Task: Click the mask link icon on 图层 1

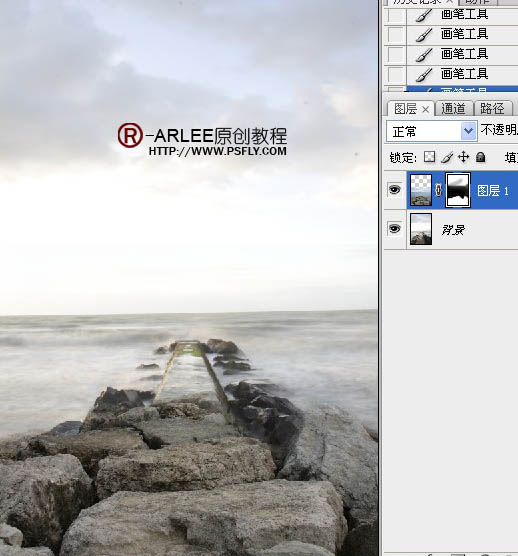Action: click(439, 190)
